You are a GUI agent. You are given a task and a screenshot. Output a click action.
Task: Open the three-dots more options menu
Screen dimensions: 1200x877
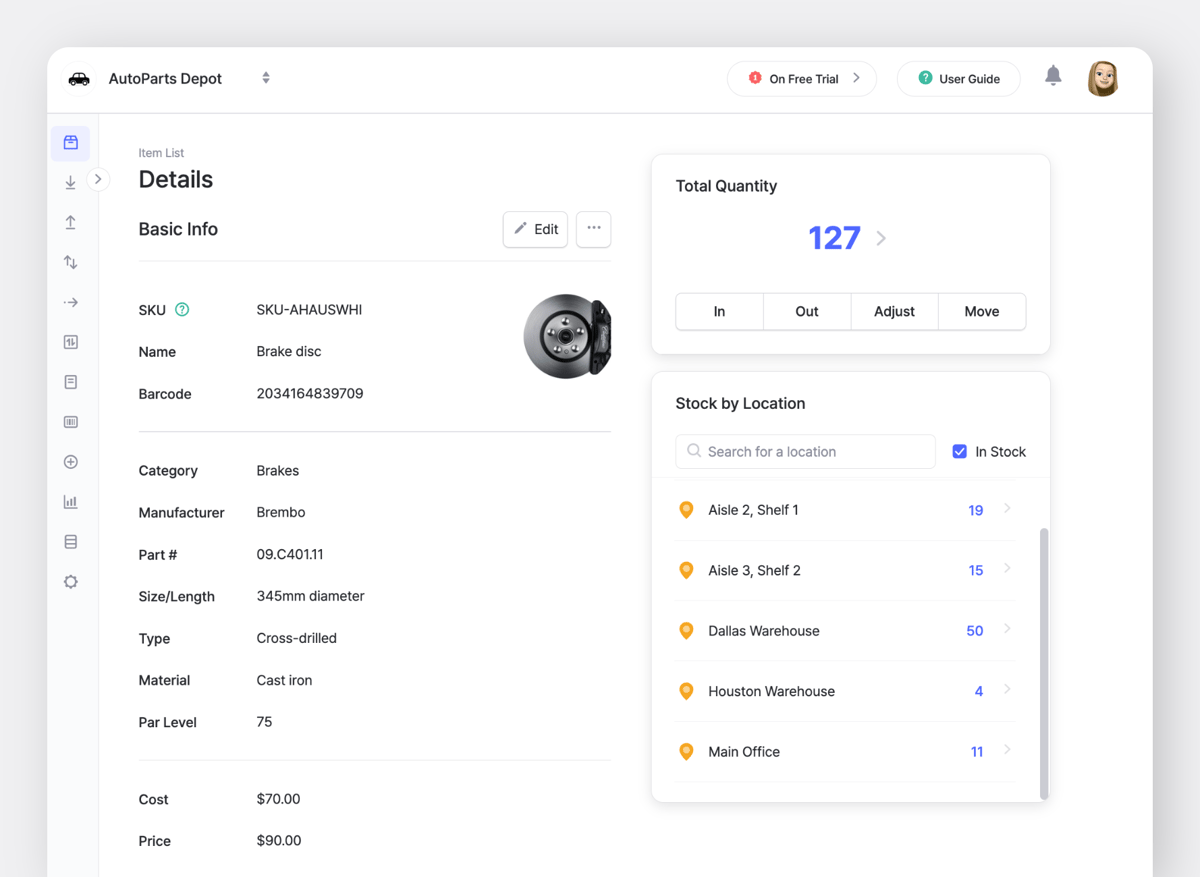pyautogui.click(x=594, y=229)
